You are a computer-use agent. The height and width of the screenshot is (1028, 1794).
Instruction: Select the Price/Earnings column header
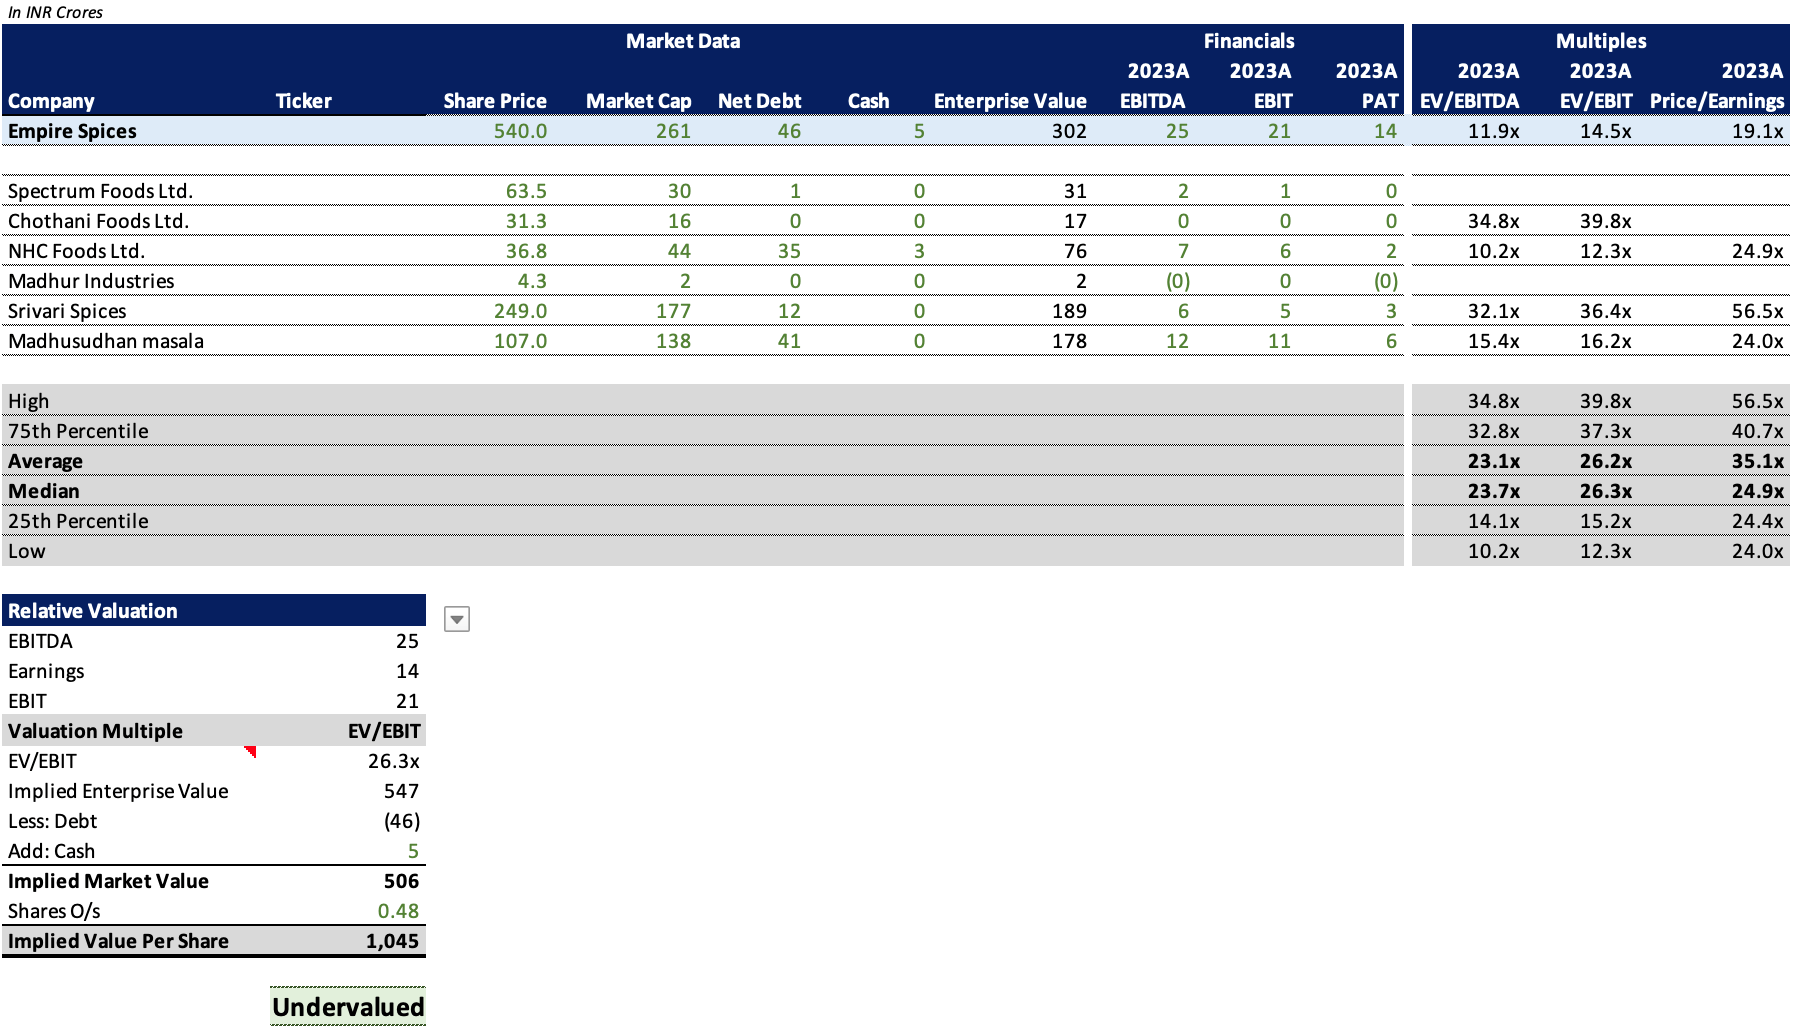pyautogui.click(x=1717, y=101)
